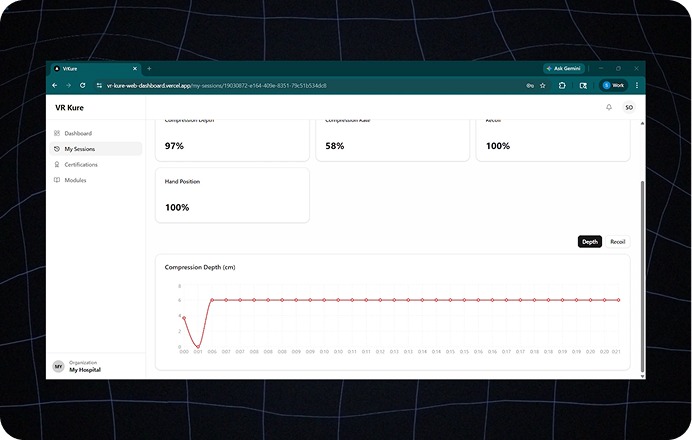Switch chart to Recoil view

[x=617, y=242]
